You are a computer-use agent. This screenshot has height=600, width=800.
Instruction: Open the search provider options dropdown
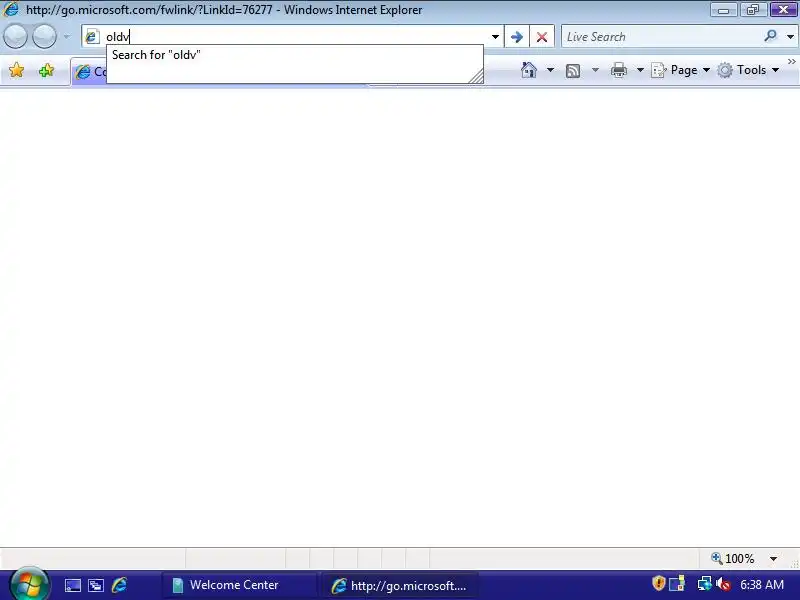[790, 37]
